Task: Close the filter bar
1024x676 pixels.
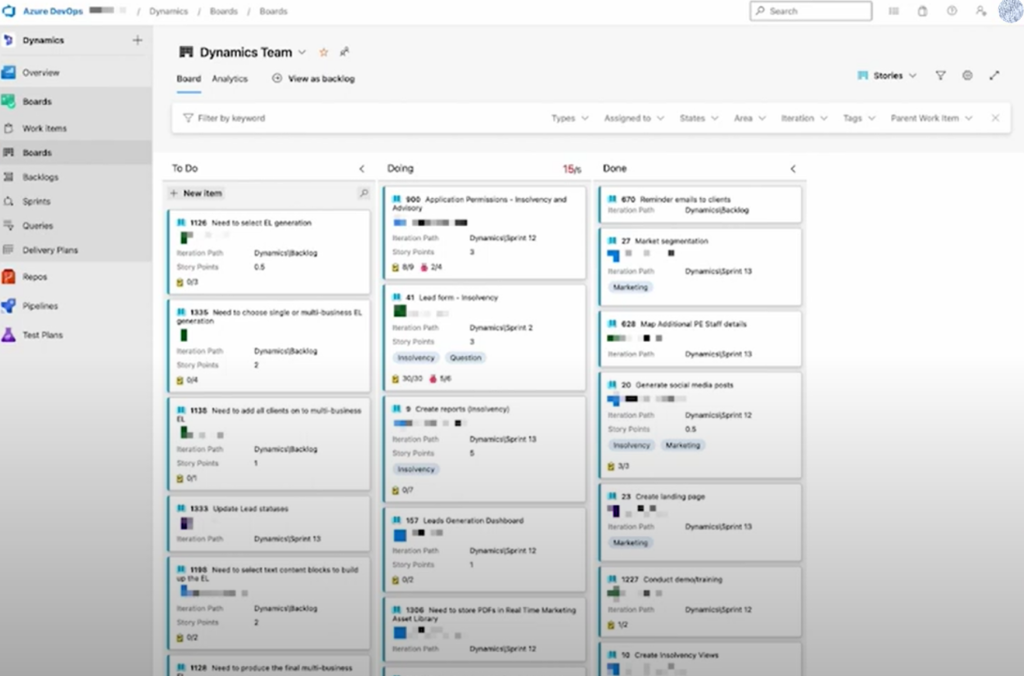Action: point(995,118)
